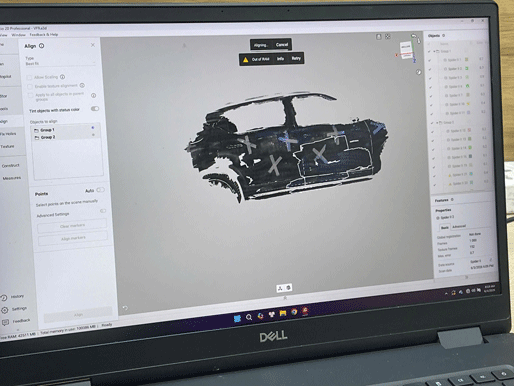Click the navigation cube in the 3D viewport
Viewport: 514px width, 386px height.
pos(406,50)
